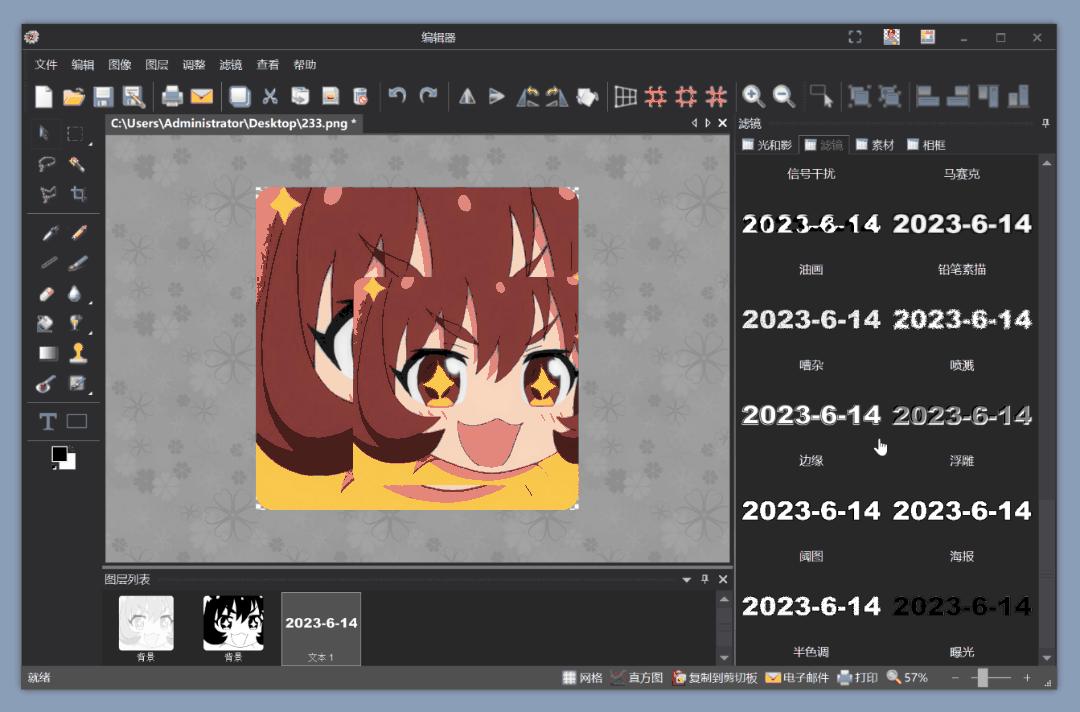The height and width of the screenshot is (712, 1080).
Task: Choose the Eraser tool
Action: 47,294
